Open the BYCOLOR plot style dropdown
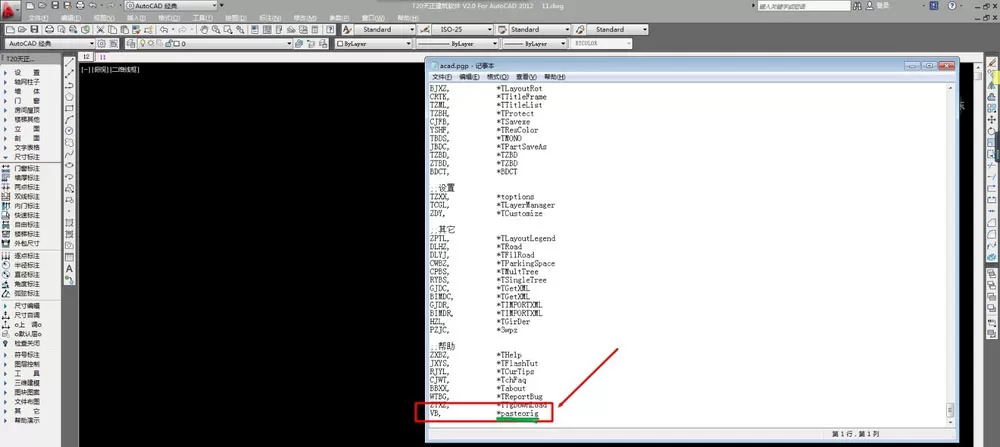 click(601, 43)
